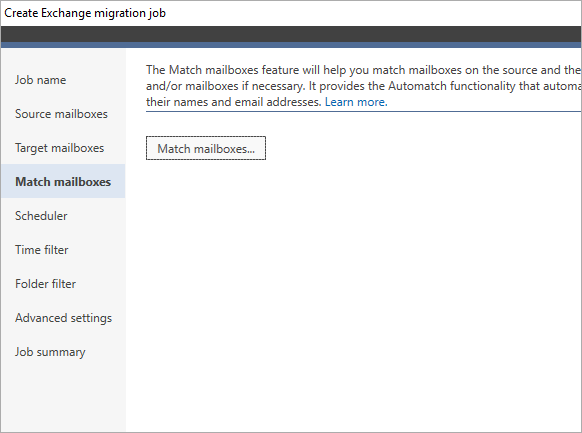Image resolution: width=582 pixels, height=433 pixels.
Task: Open the Folder filter step
Action: (x=45, y=284)
